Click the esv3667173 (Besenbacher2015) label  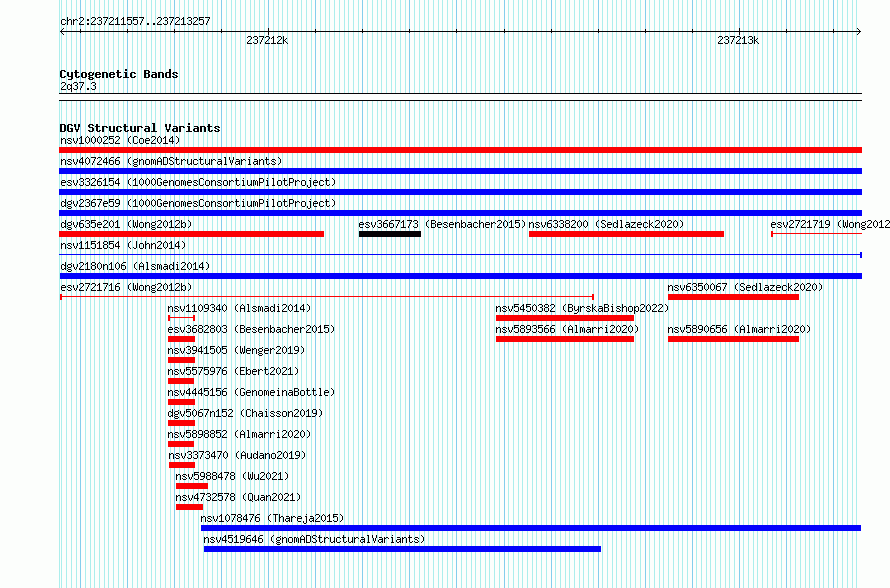[x=442, y=224]
